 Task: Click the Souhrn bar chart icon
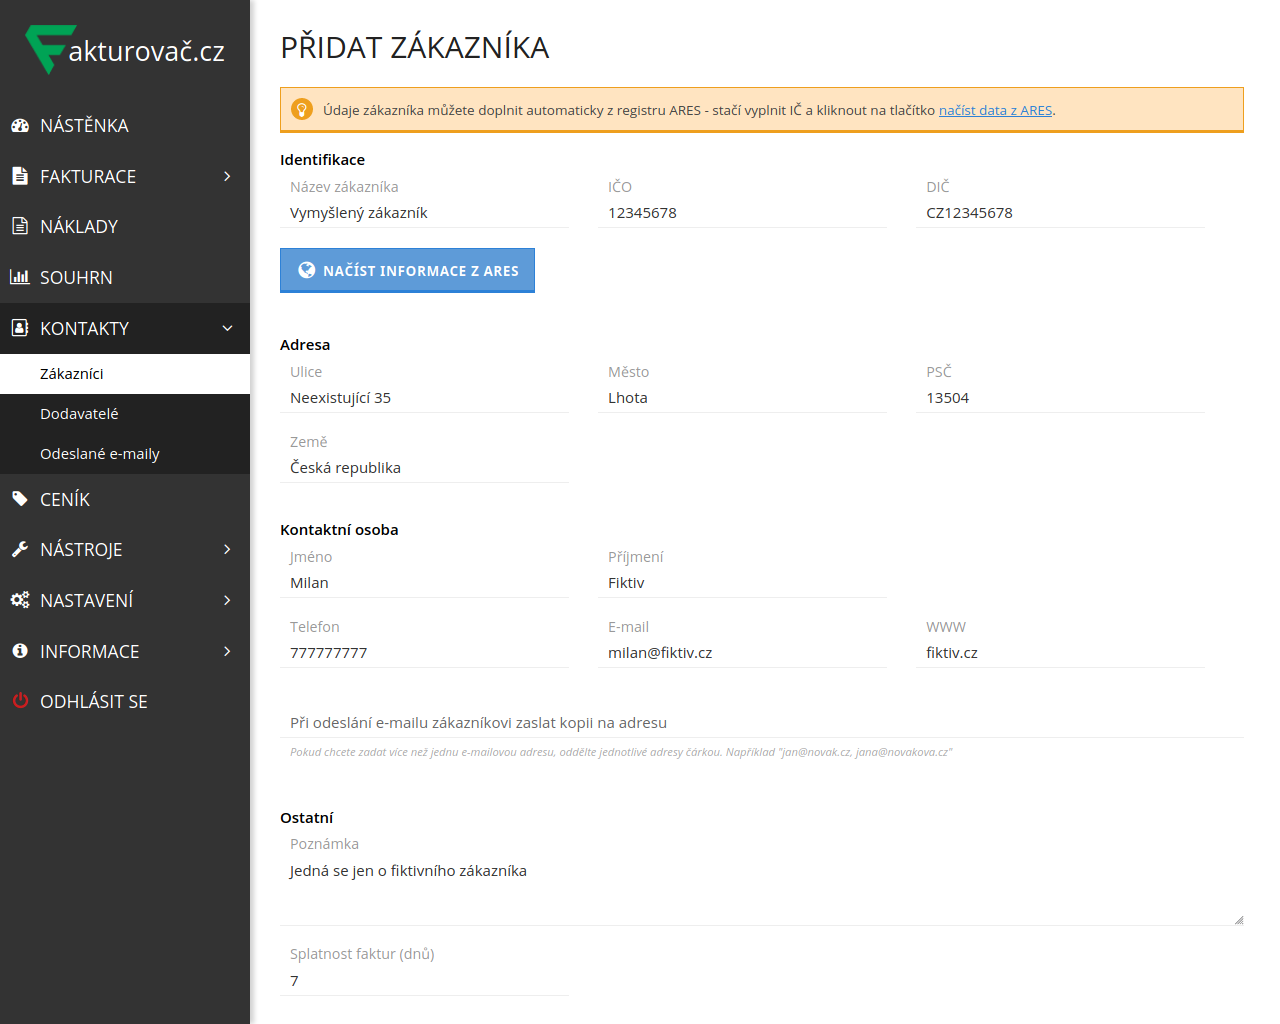[x=20, y=277]
